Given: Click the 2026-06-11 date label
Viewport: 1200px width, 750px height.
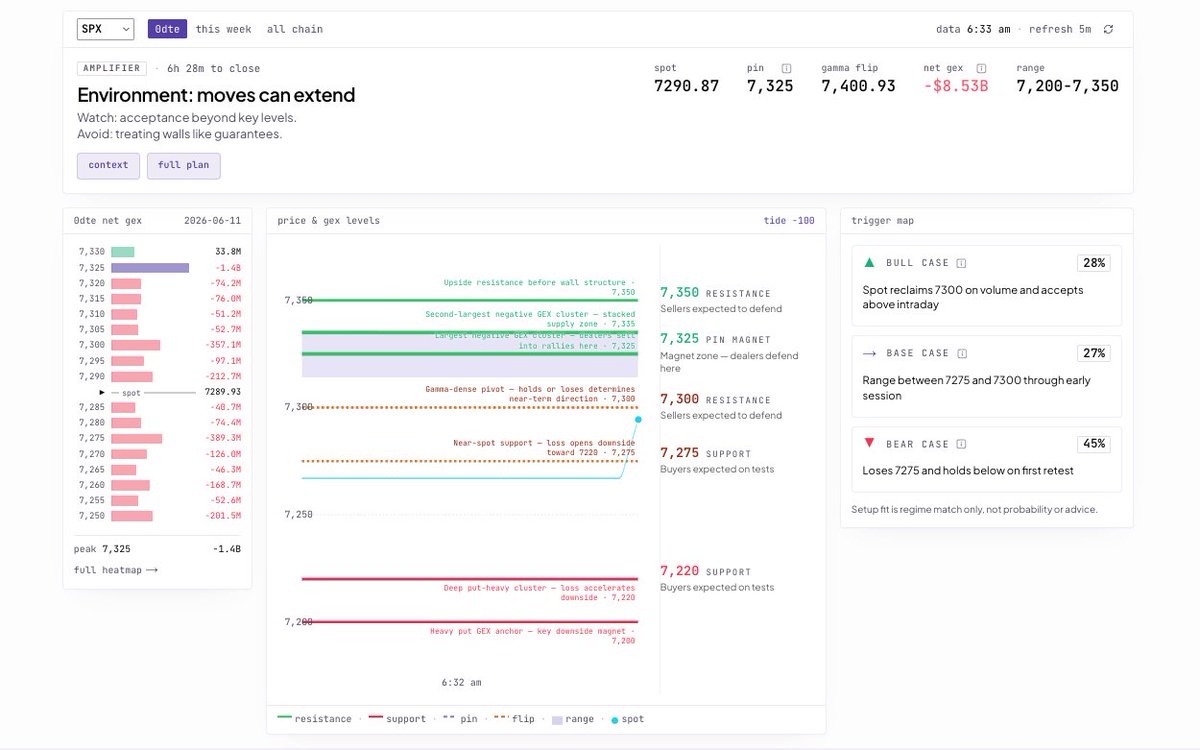Looking at the screenshot, I should point(212,220).
